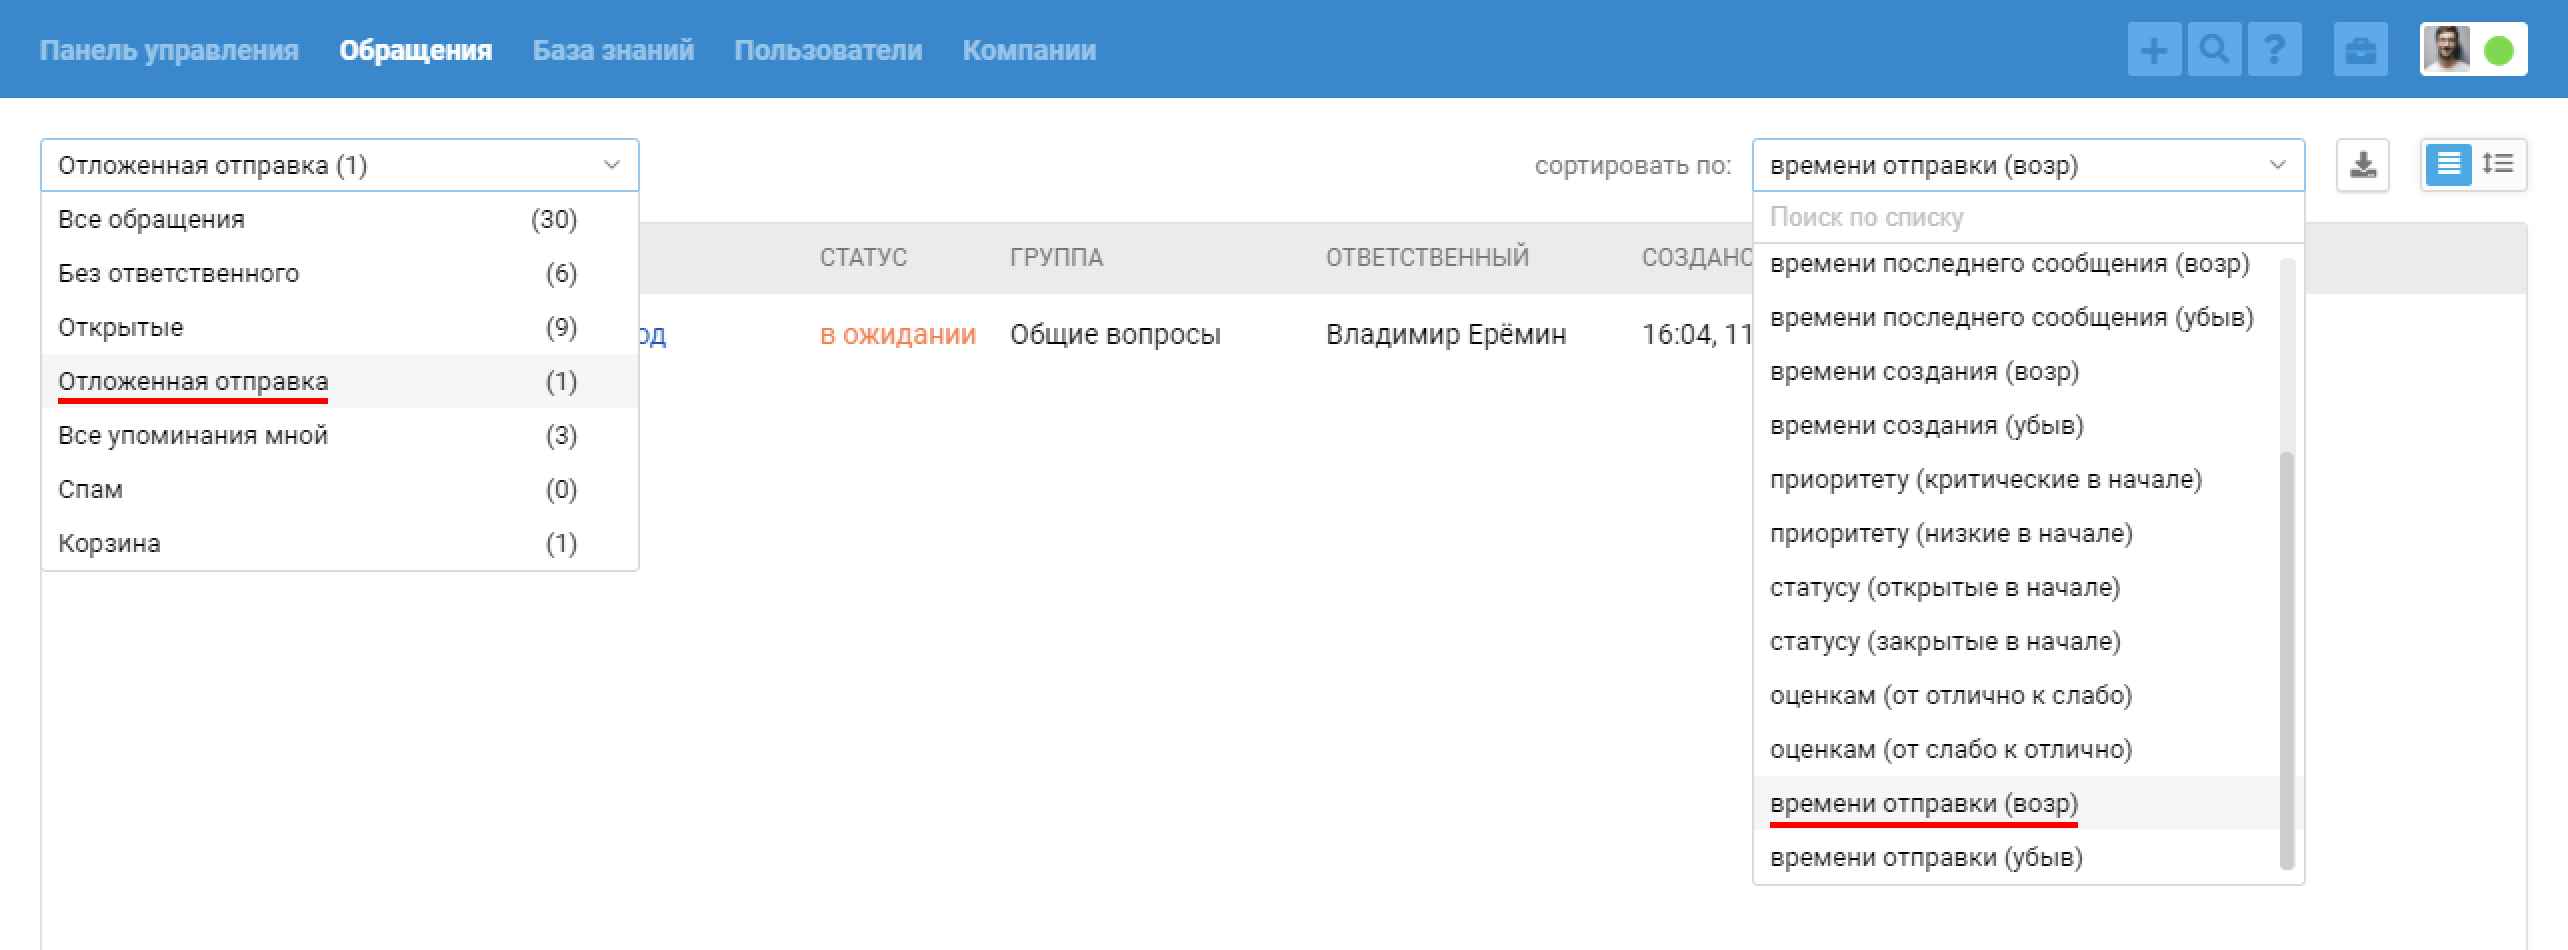Screen dimensions: 2568x950
Task: Click the download export icon
Action: point(2363,164)
